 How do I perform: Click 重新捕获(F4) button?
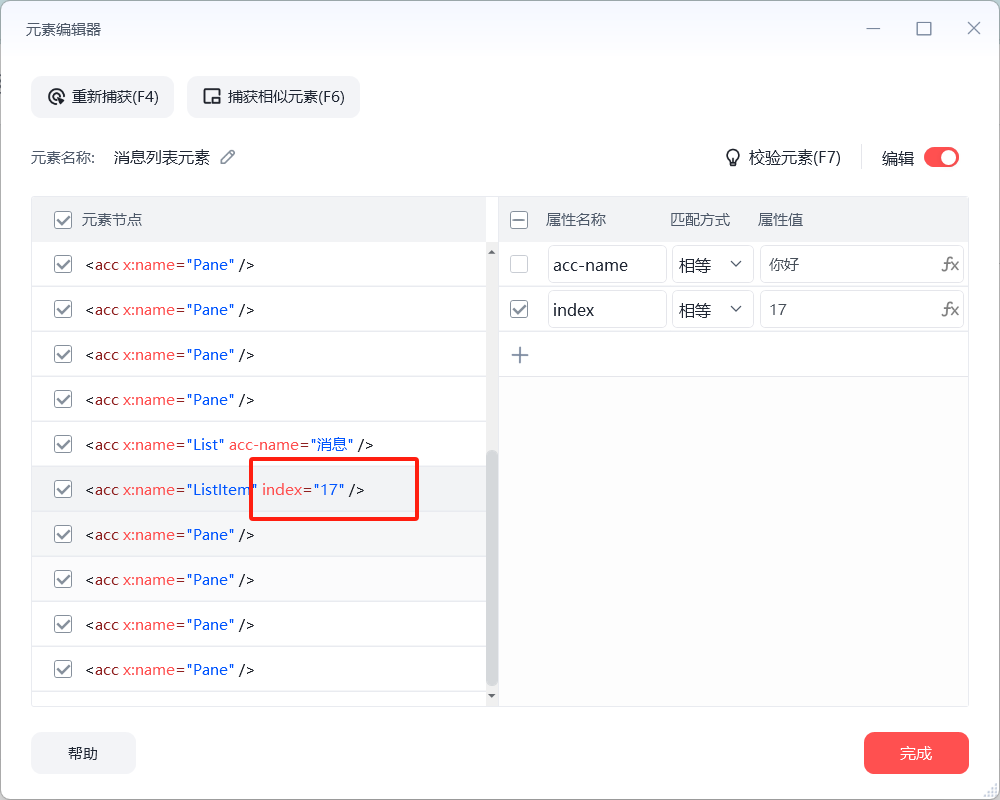point(103,97)
